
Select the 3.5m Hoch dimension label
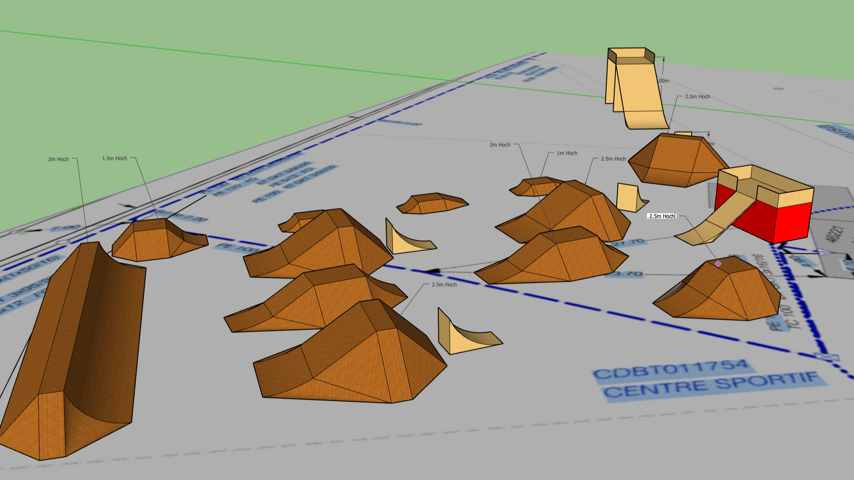click(x=444, y=285)
